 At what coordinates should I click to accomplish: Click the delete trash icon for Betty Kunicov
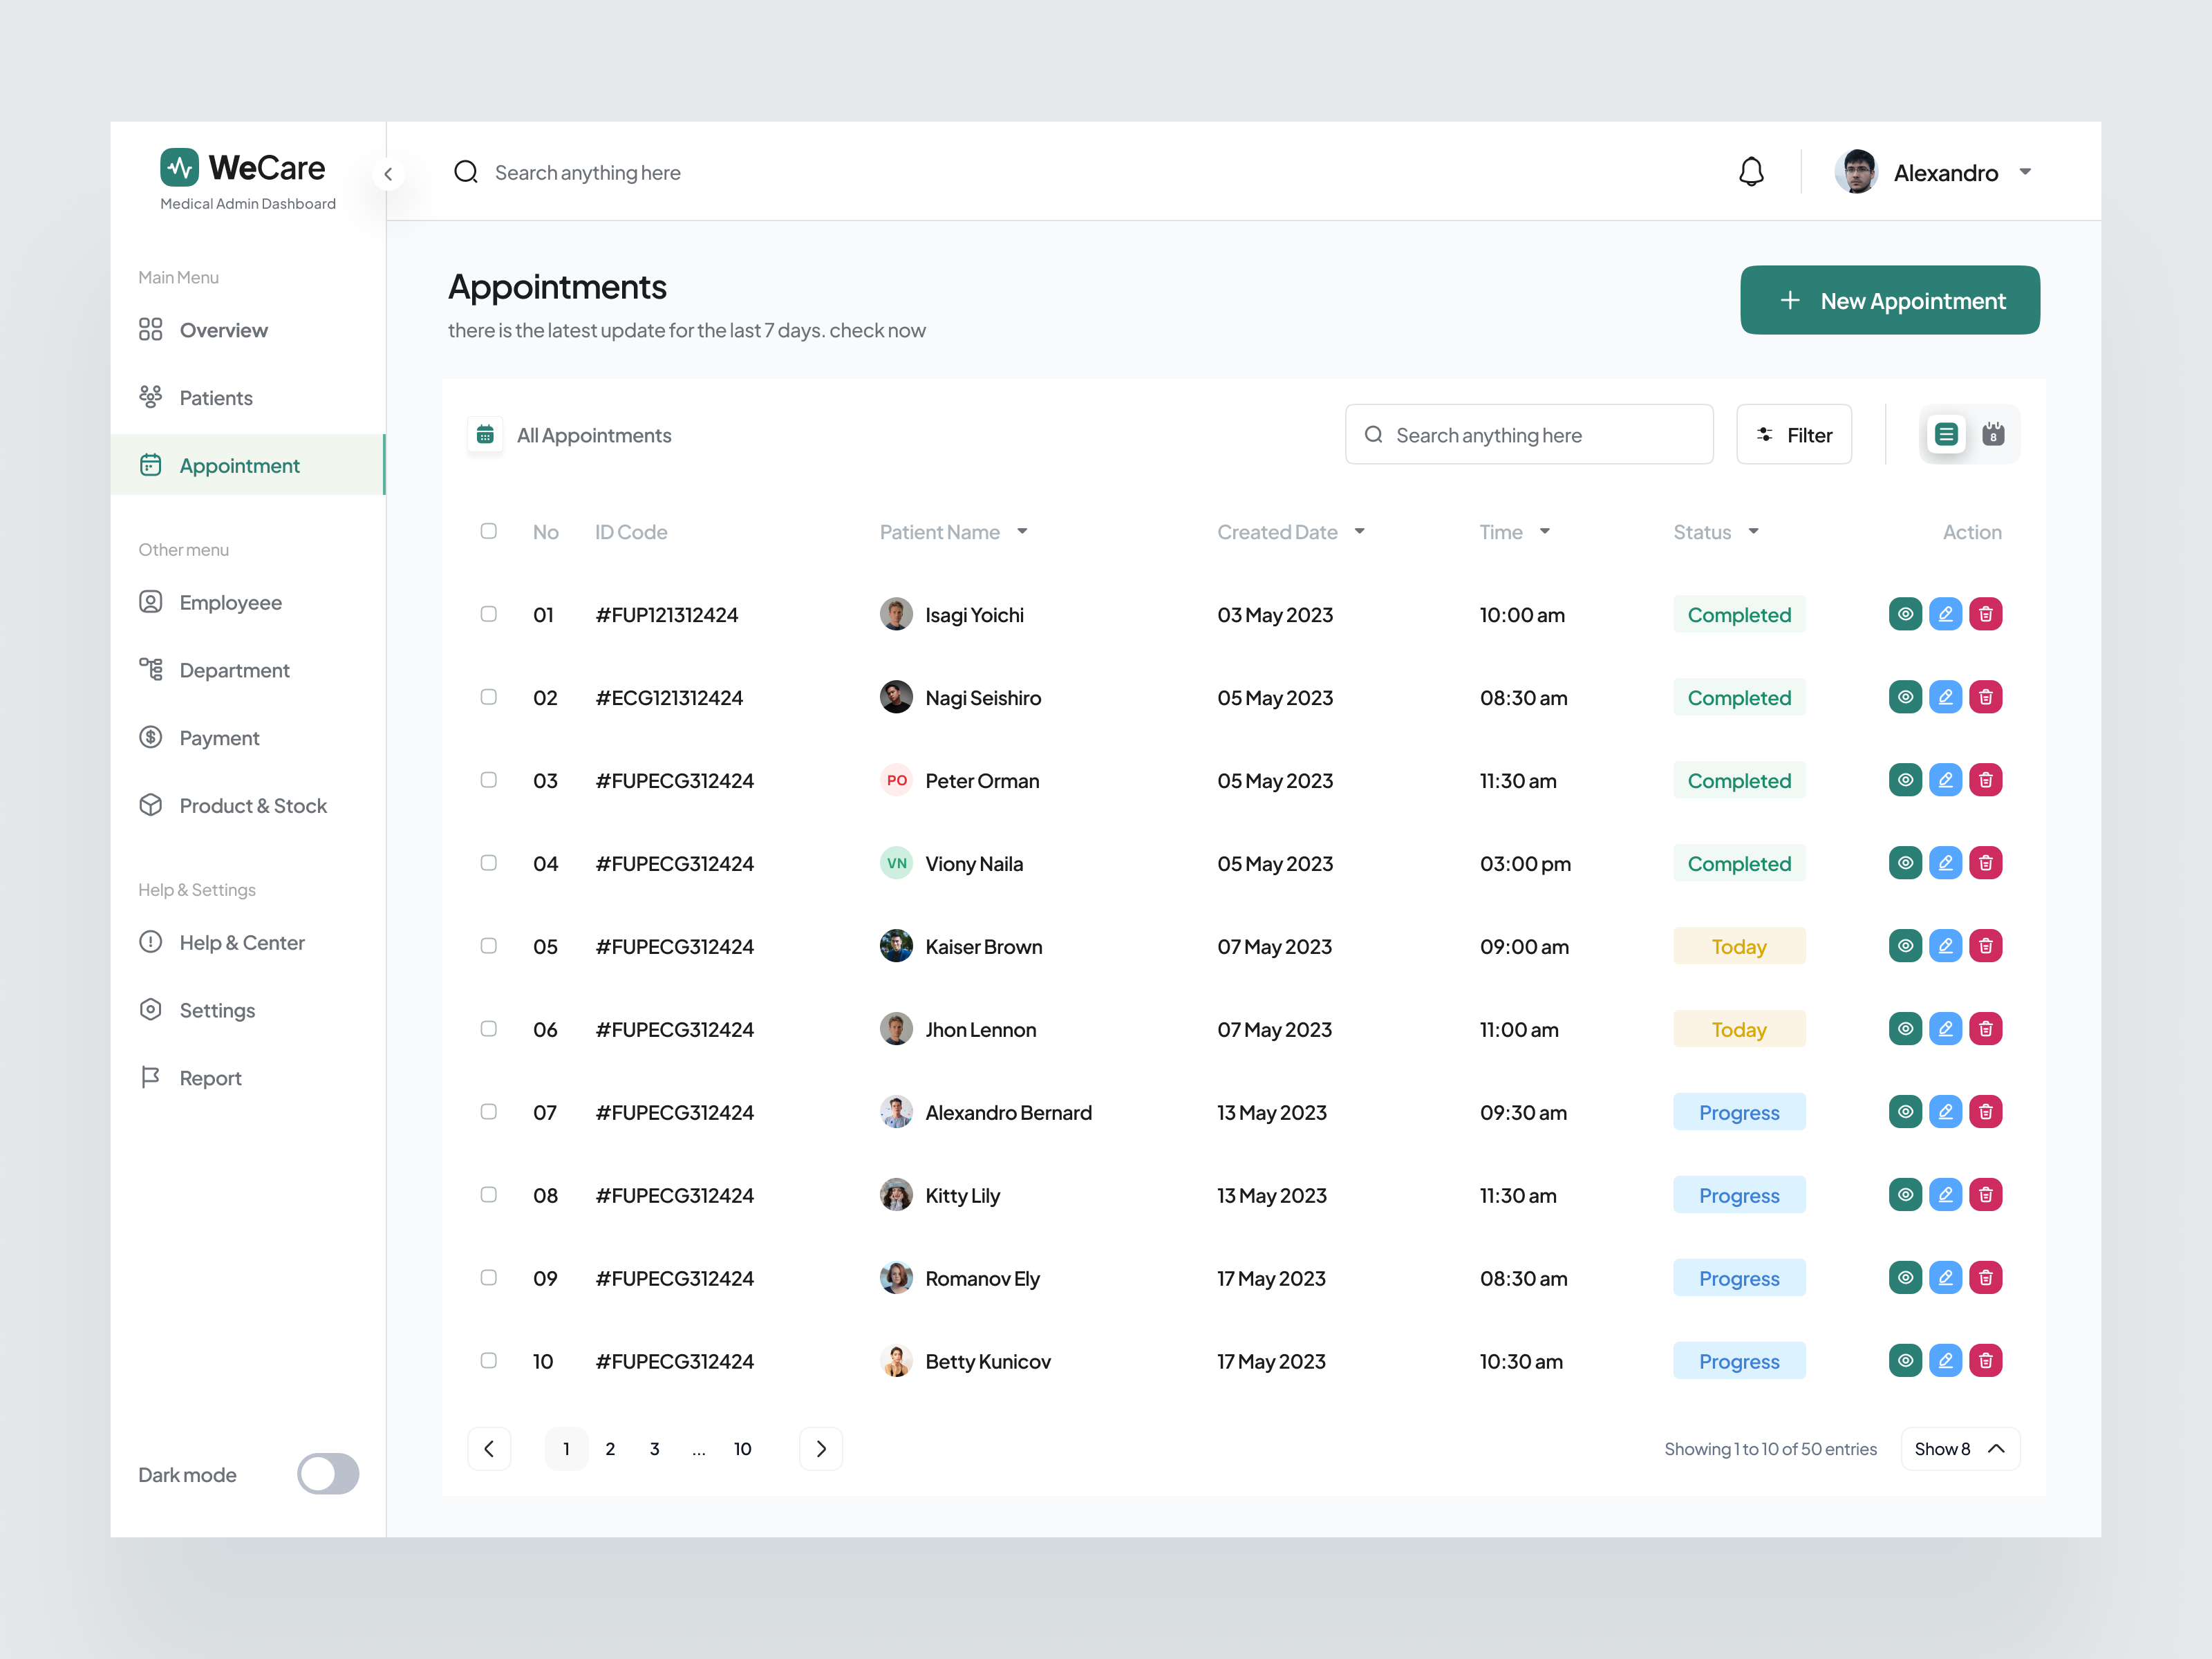point(1987,1360)
